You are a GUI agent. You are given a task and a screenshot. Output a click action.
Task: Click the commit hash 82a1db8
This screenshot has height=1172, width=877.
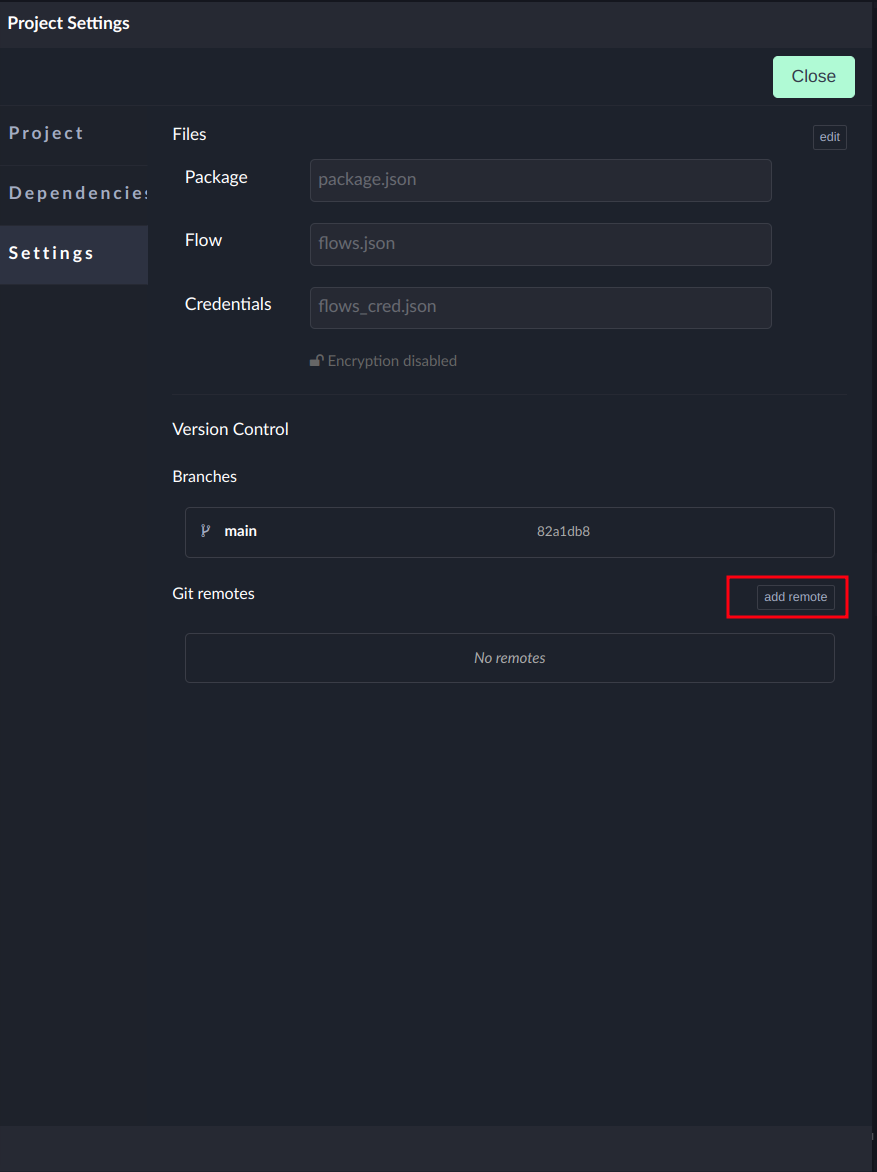tap(563, 531)
